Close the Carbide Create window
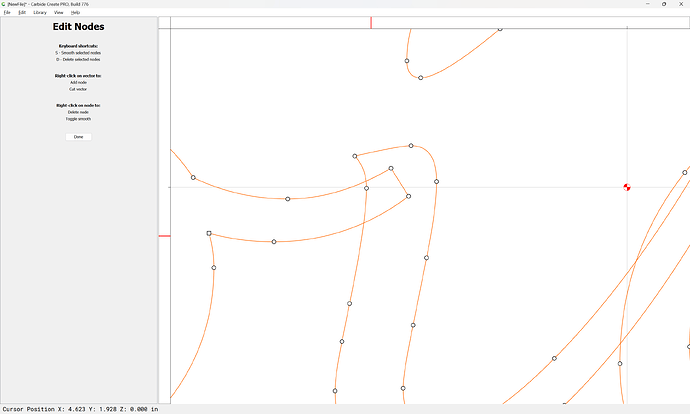 [682, 3]
